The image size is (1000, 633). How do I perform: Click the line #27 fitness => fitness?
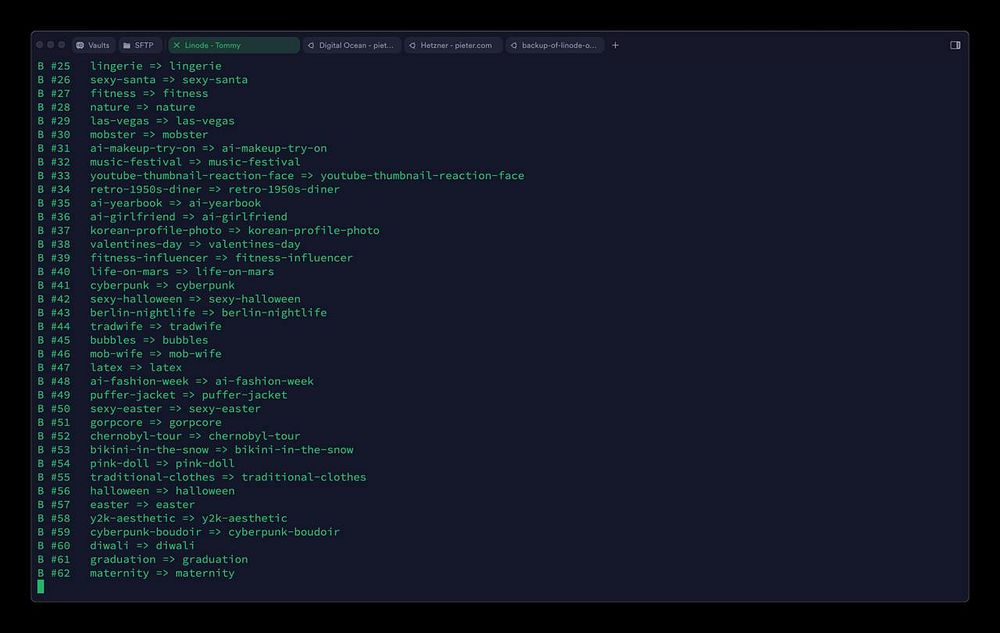[122, 93]
